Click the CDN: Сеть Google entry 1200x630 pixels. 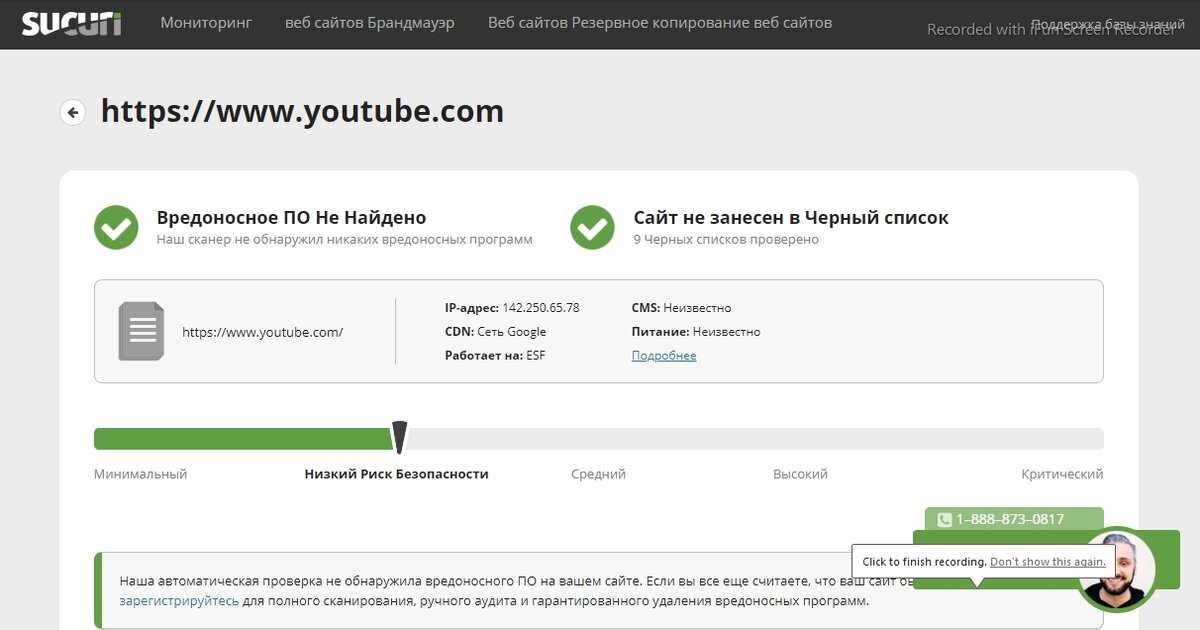point(495,332)
